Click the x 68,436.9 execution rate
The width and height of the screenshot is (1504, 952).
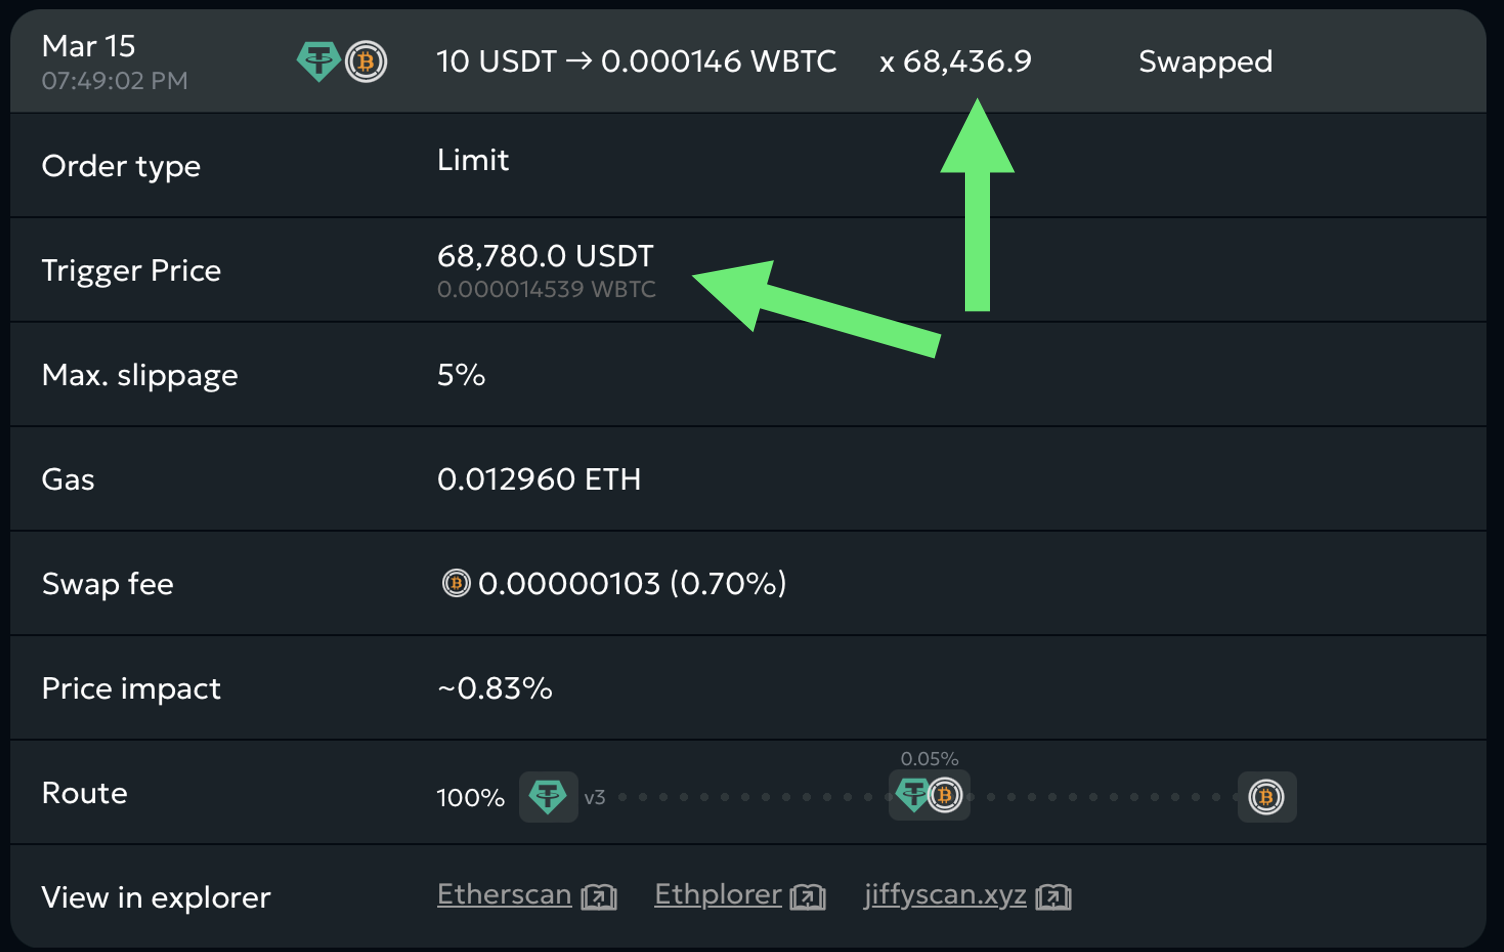tap(955, 62)
